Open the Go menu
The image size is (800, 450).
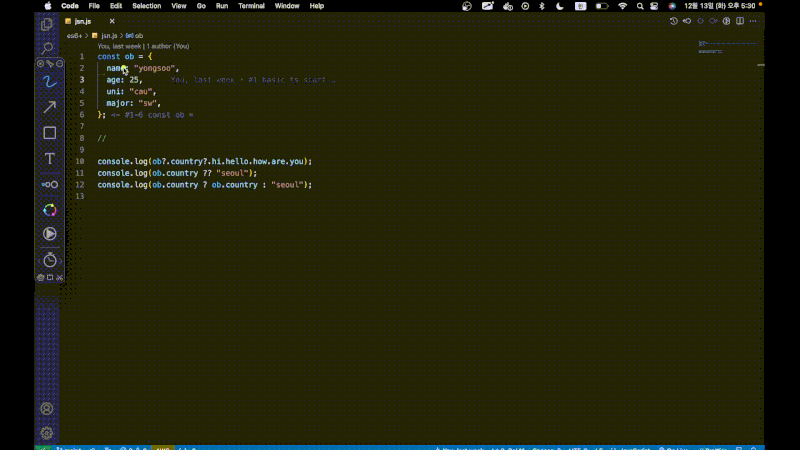pos(201,6)
